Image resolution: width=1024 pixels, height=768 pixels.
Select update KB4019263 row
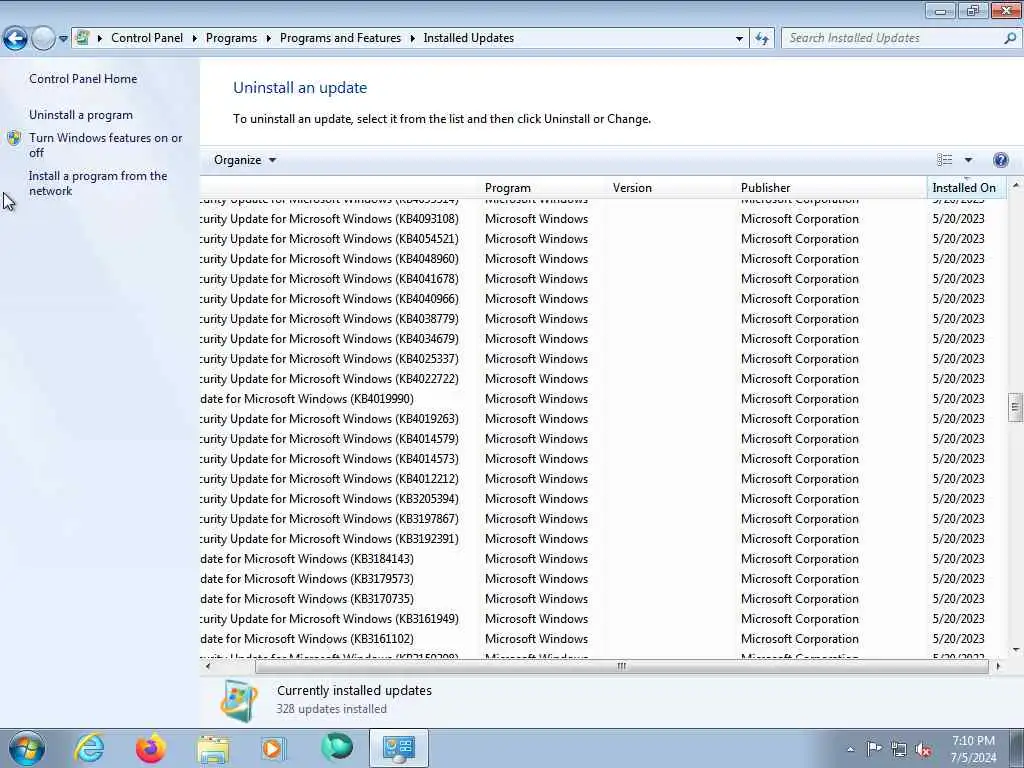pos(604,419)
